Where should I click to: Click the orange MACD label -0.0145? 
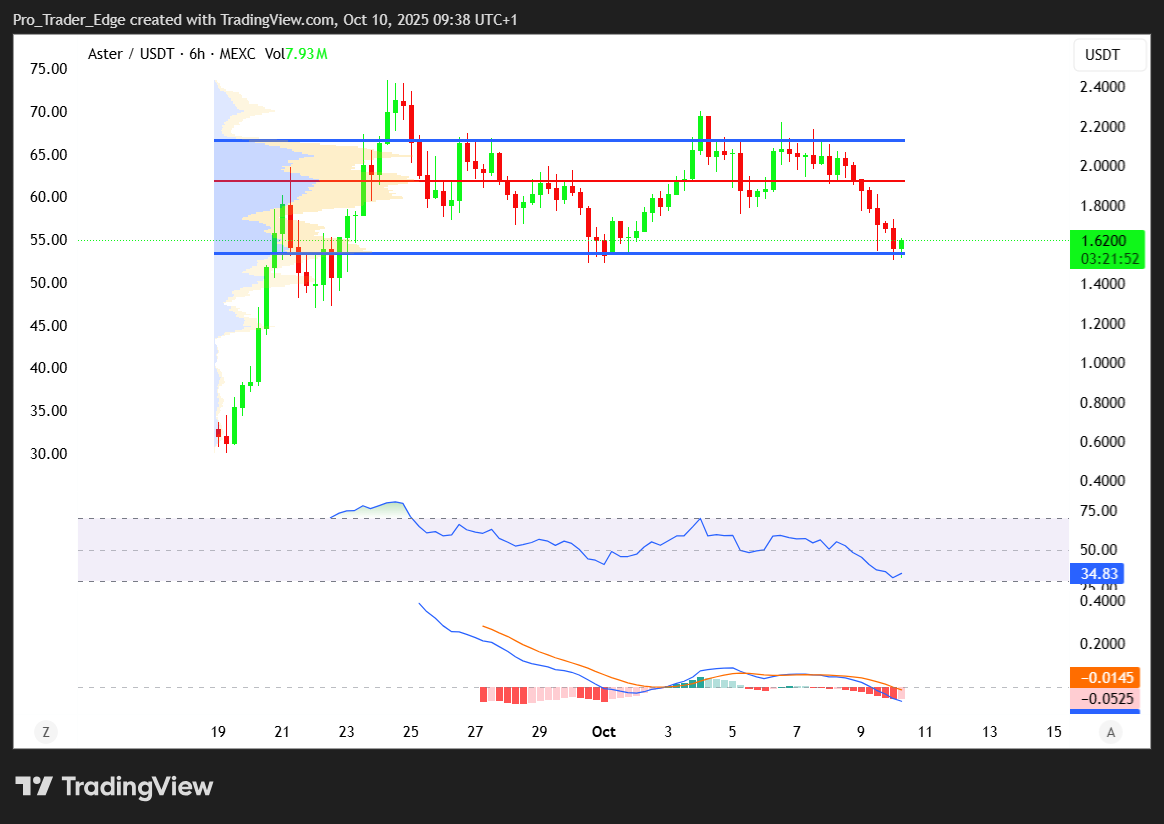(x=1103, y=678)
